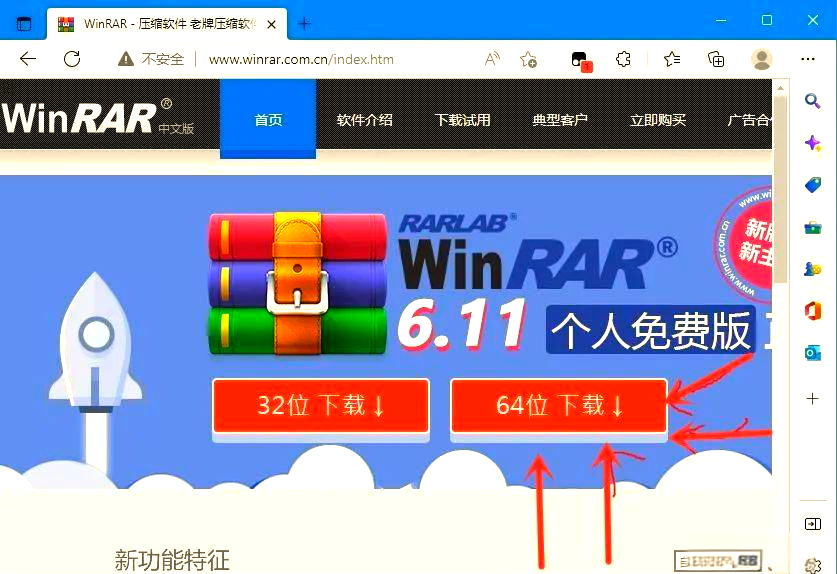The height and width of the screenshot is (574, 837).
Task: Open 下载试用 menu item
Action: click(x=462, y=120)
